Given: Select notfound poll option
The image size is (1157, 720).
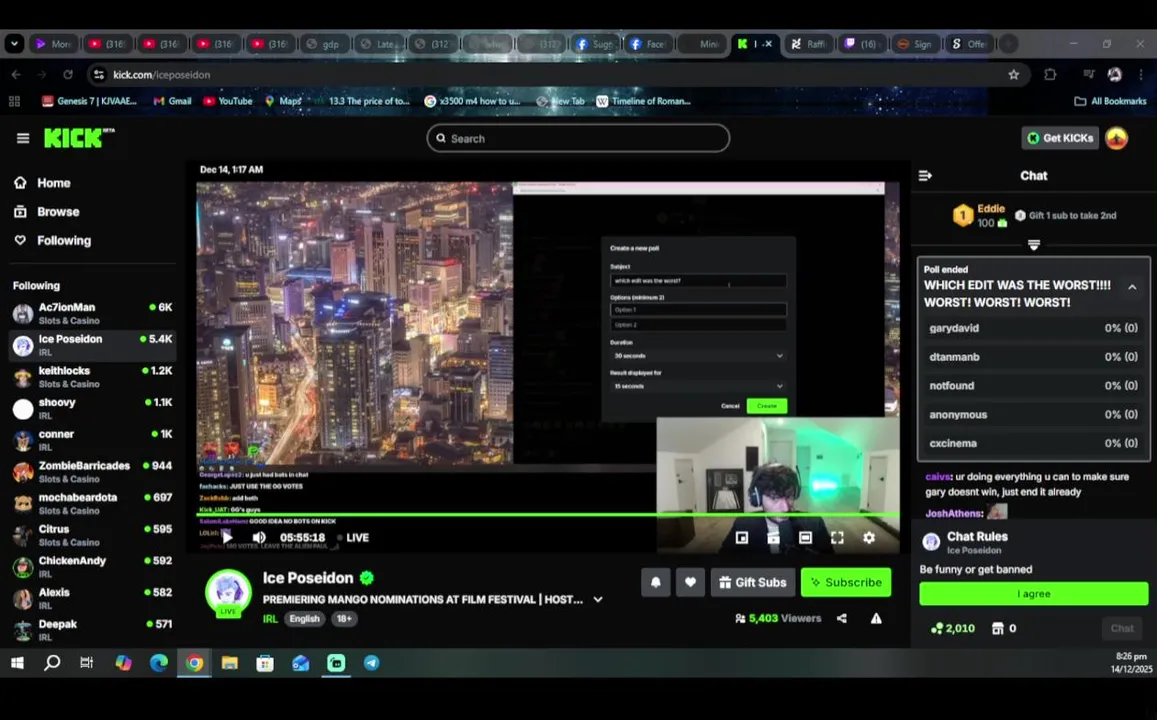Looking at the screenshot, I should pos(1033,386).
